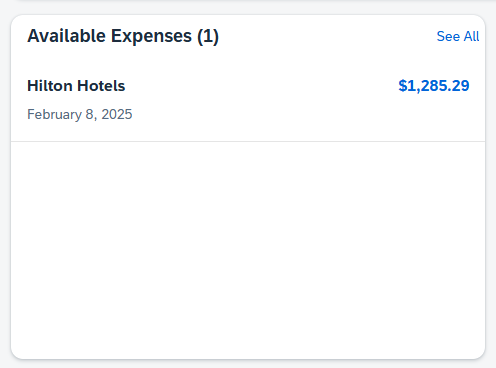
Task: Click the word See in See All
Action: pyautogui.click(x=448, y=36)
